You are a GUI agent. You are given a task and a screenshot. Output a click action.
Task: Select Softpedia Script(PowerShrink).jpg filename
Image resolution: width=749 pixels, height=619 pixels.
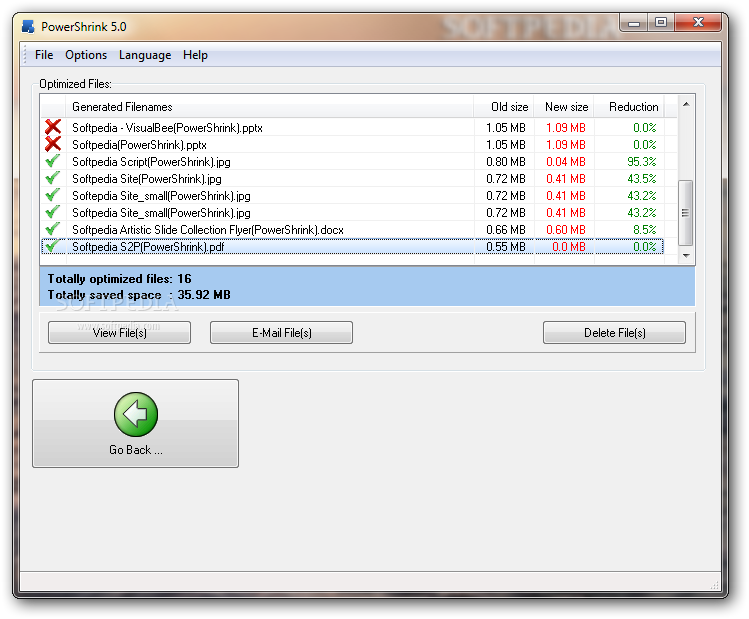tap(151, 162)
